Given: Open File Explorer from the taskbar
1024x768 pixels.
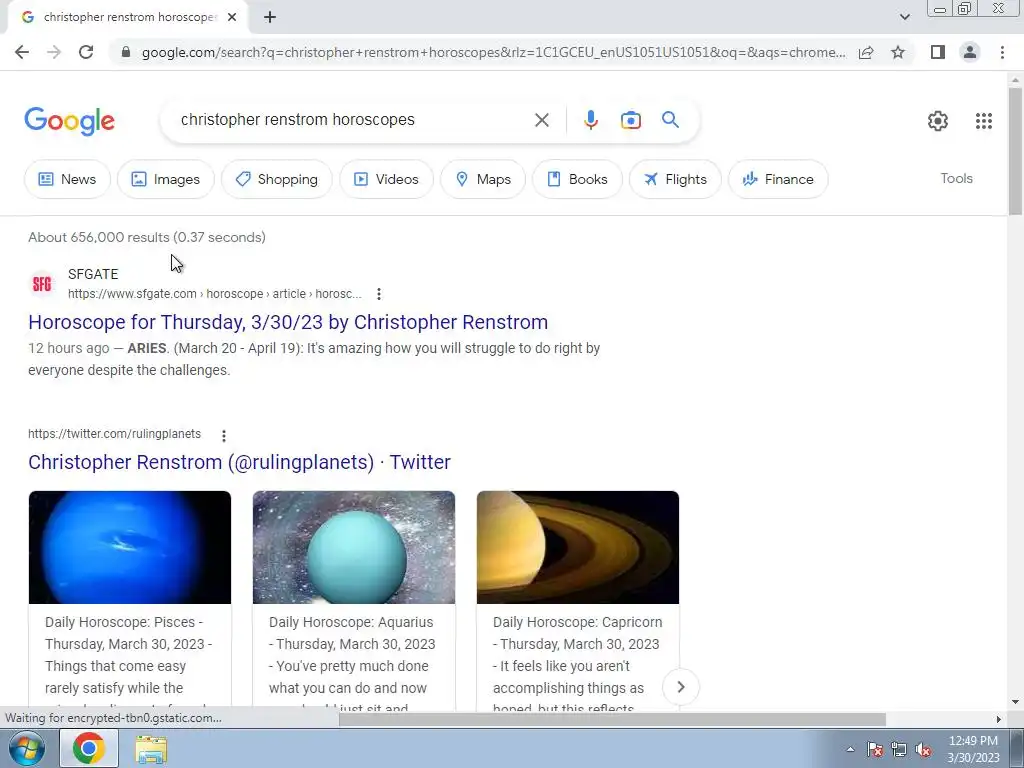Looking at the screenshot, I should point(151,749).
